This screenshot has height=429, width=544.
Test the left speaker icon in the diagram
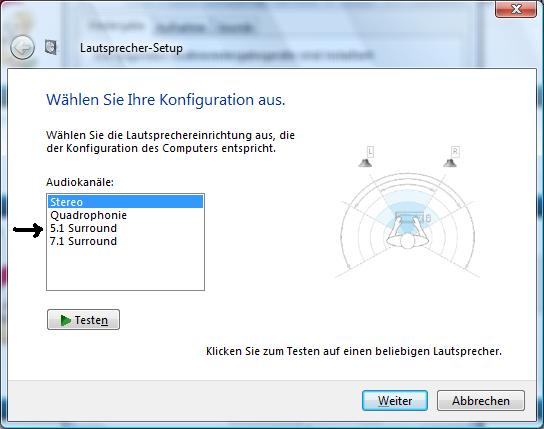point(365,163)
